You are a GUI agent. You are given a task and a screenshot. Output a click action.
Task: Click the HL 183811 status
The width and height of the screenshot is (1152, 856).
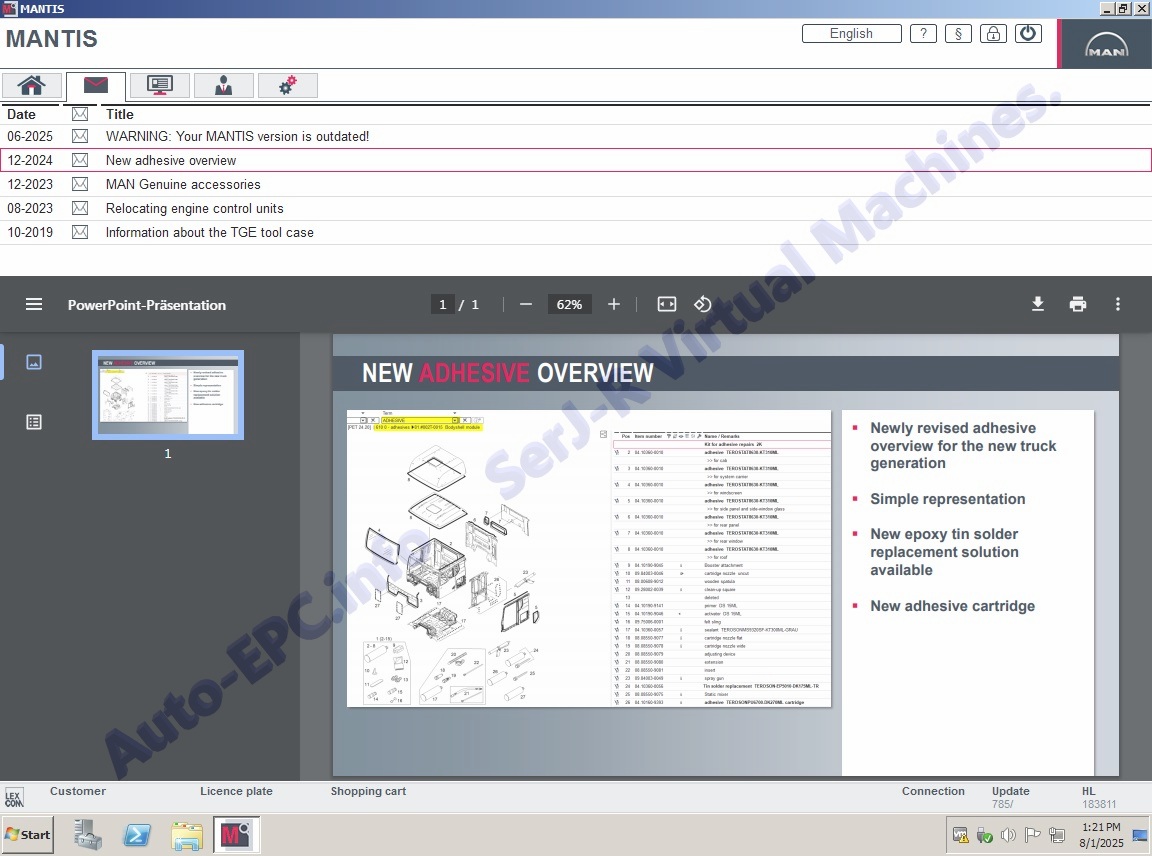click(1098, 797)
